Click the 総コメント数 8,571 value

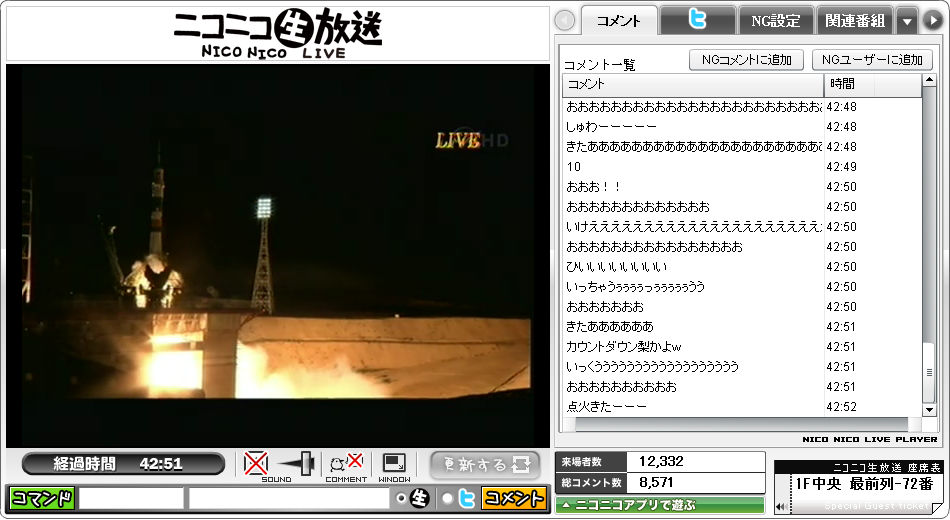[696, 483]
